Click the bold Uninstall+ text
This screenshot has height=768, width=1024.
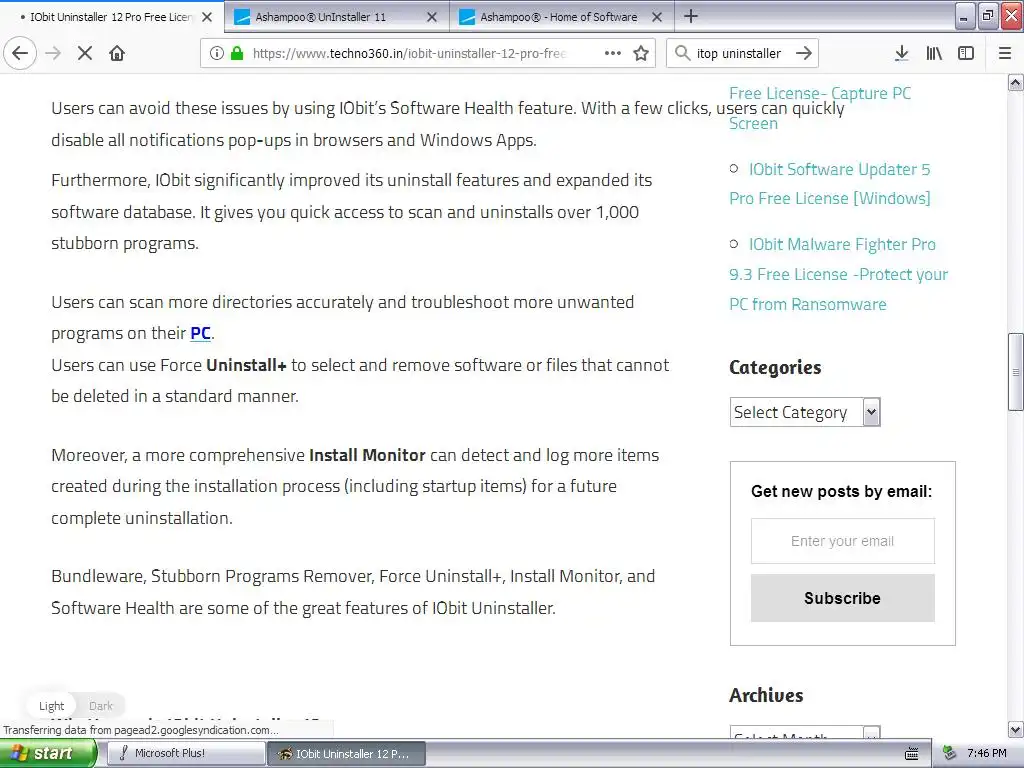point(246,365)
